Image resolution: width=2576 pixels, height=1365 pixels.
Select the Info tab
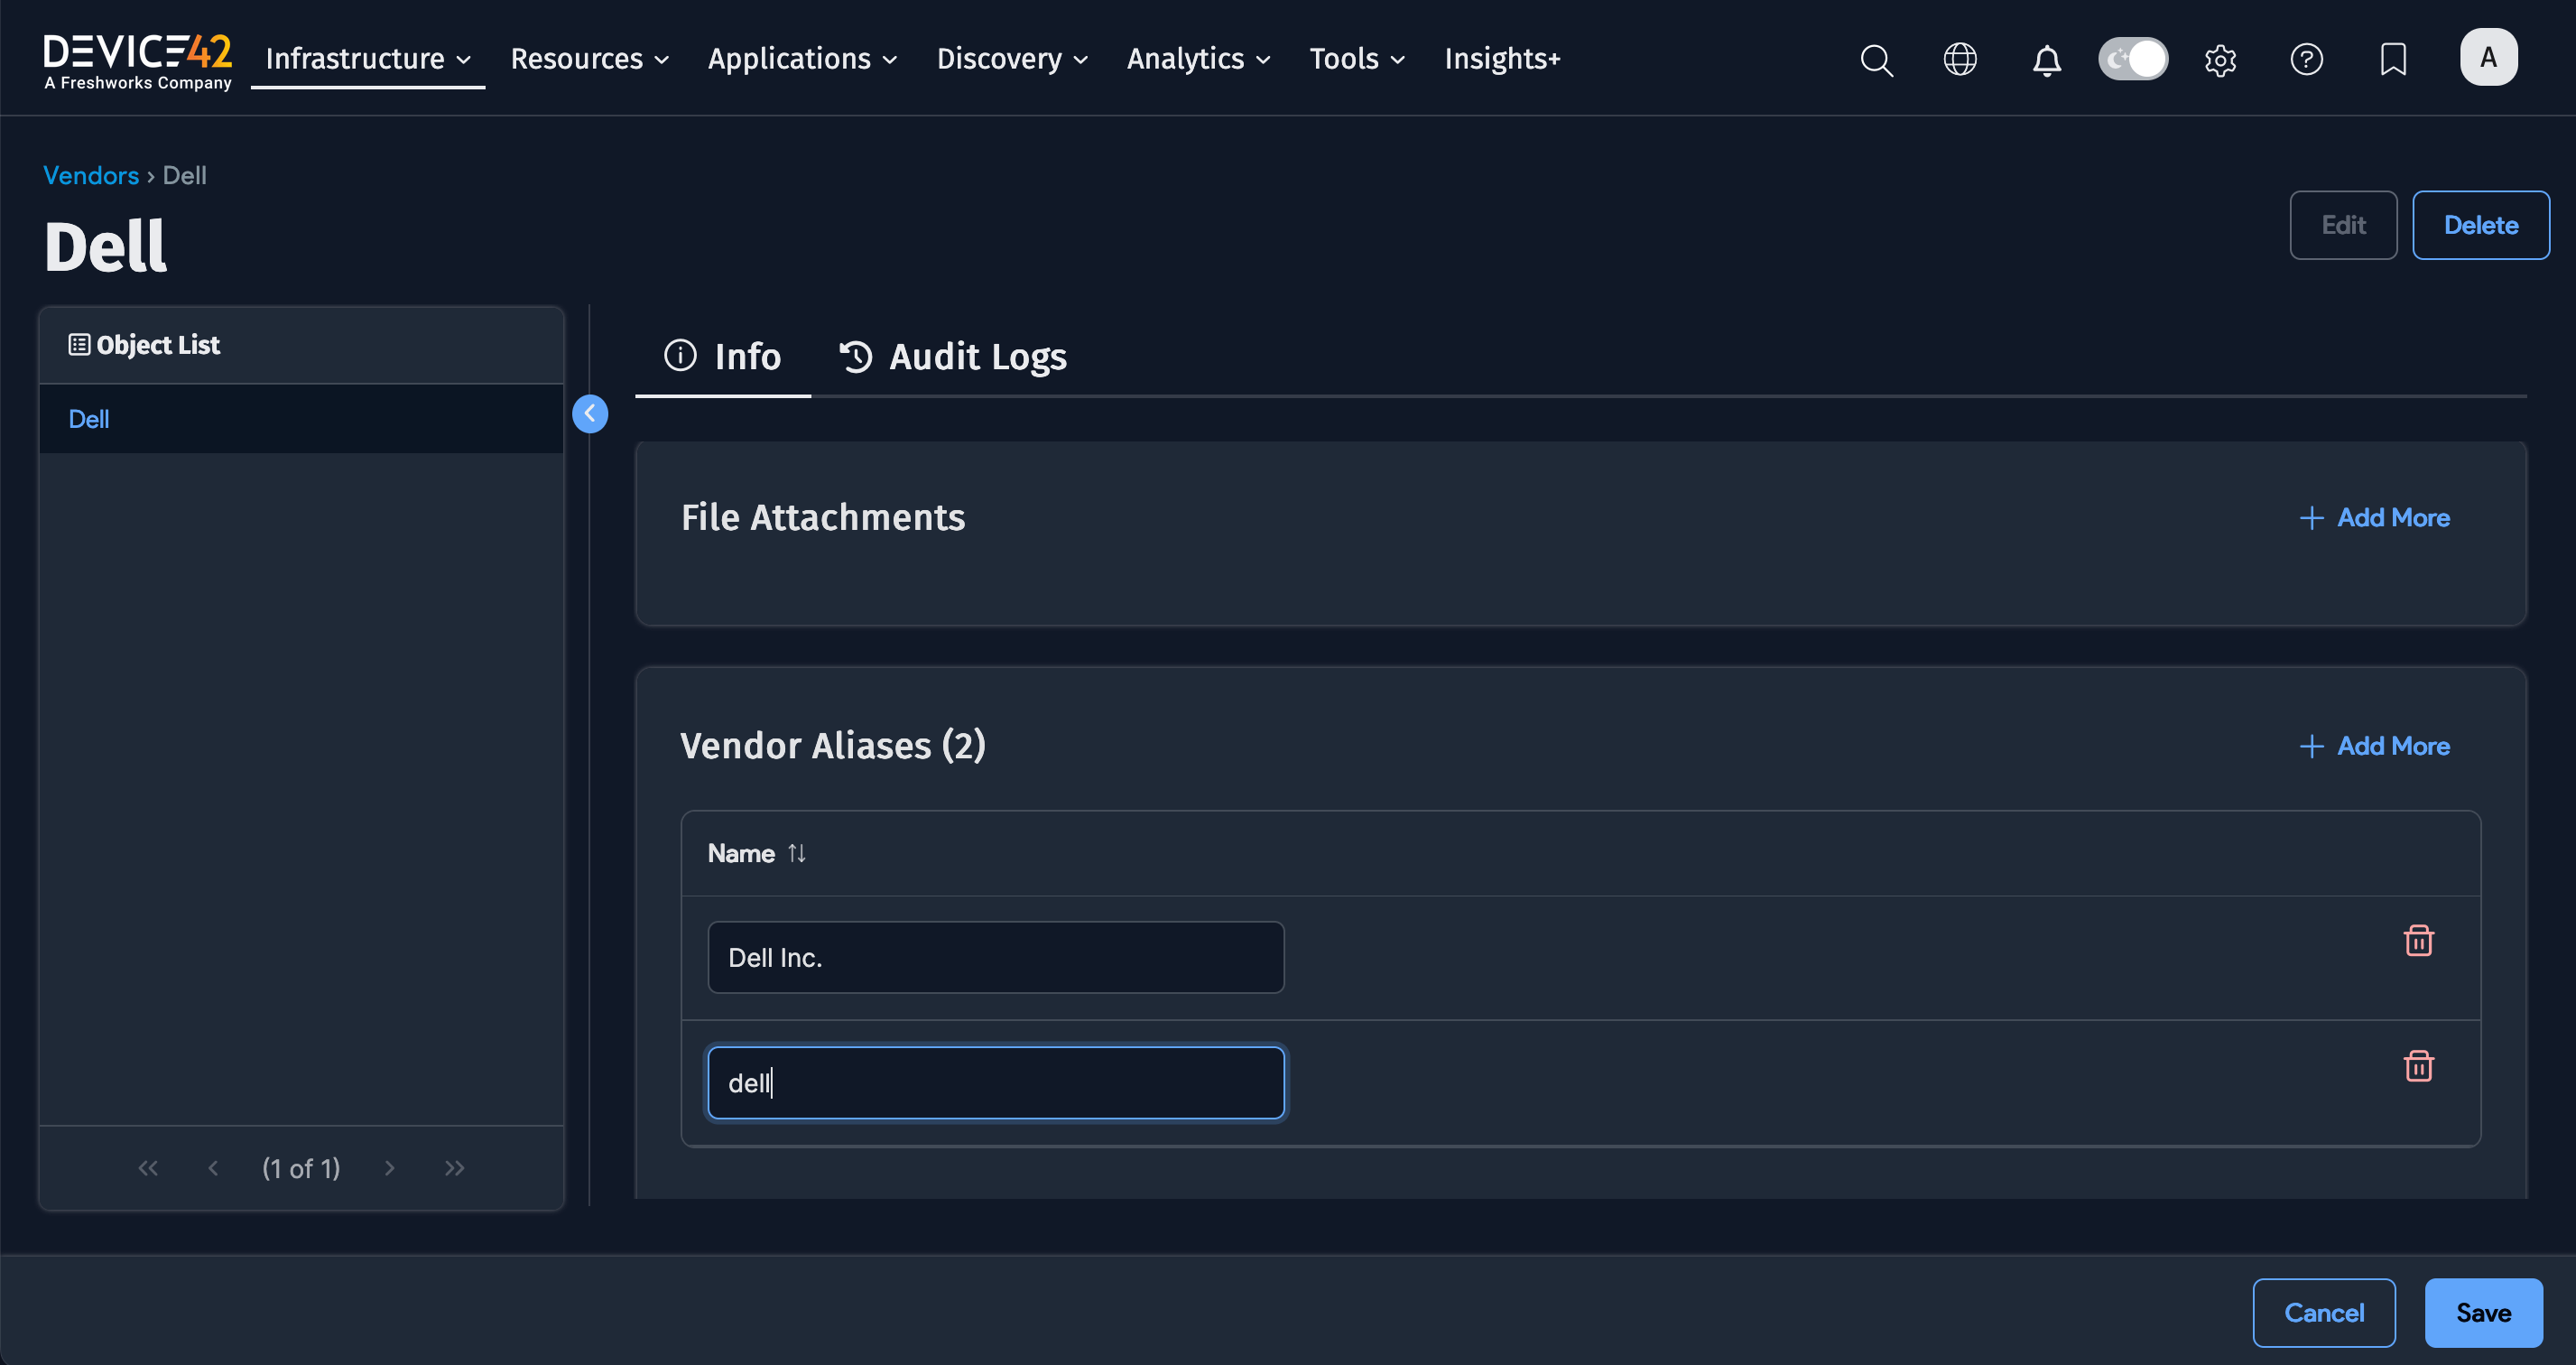point(722,357)
